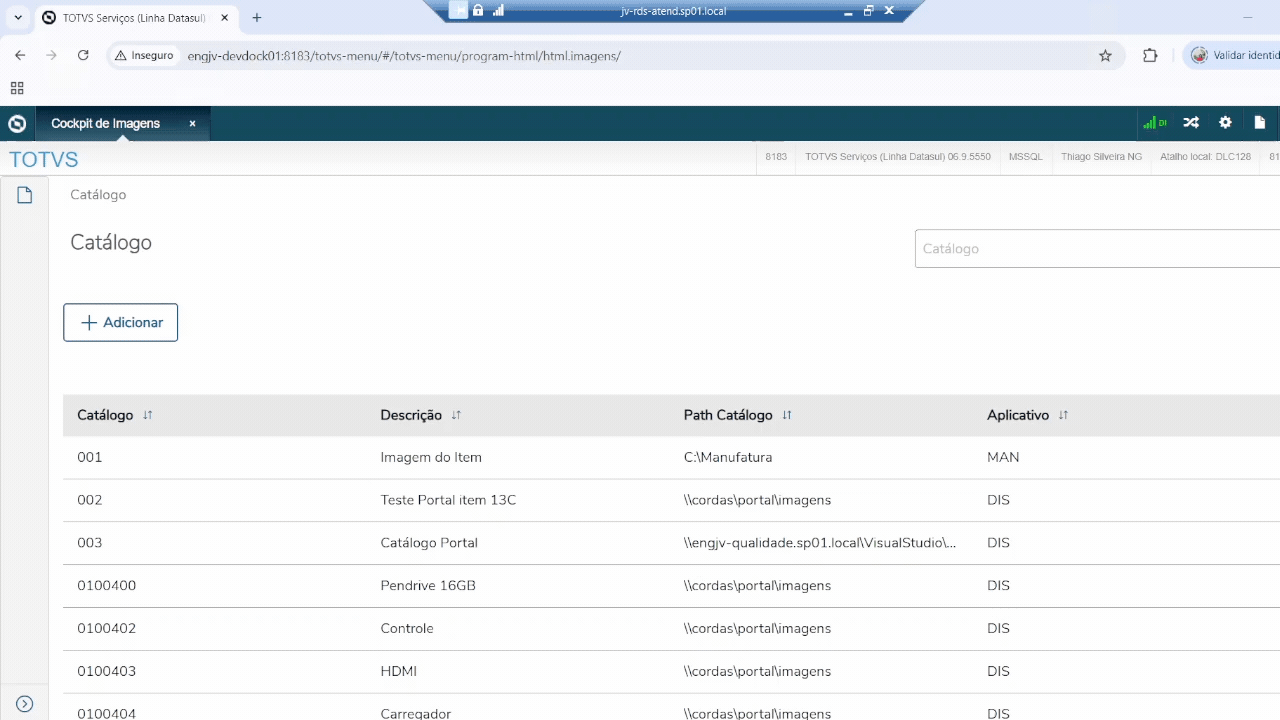1280x720 pixels.
Task: Open the apps grid icon in the bookmarks bar
Action: click(x=17, y=88)
